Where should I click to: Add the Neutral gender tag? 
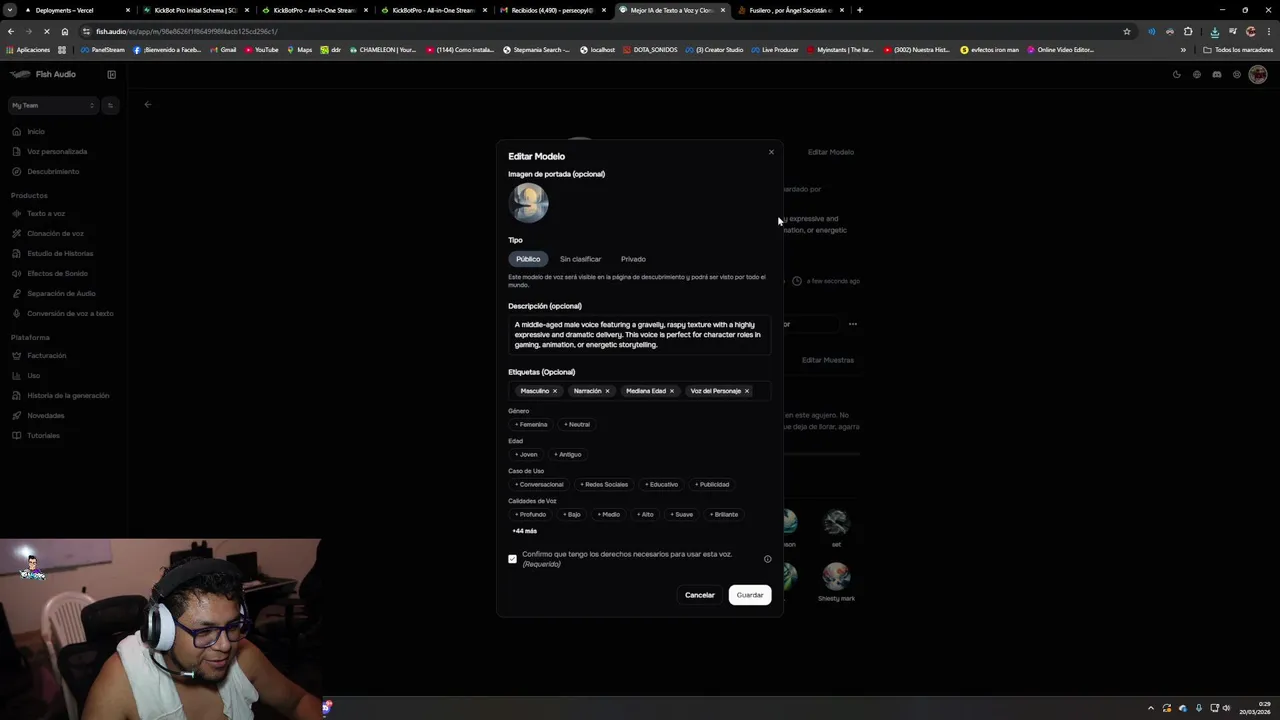(x=577, y=424)
